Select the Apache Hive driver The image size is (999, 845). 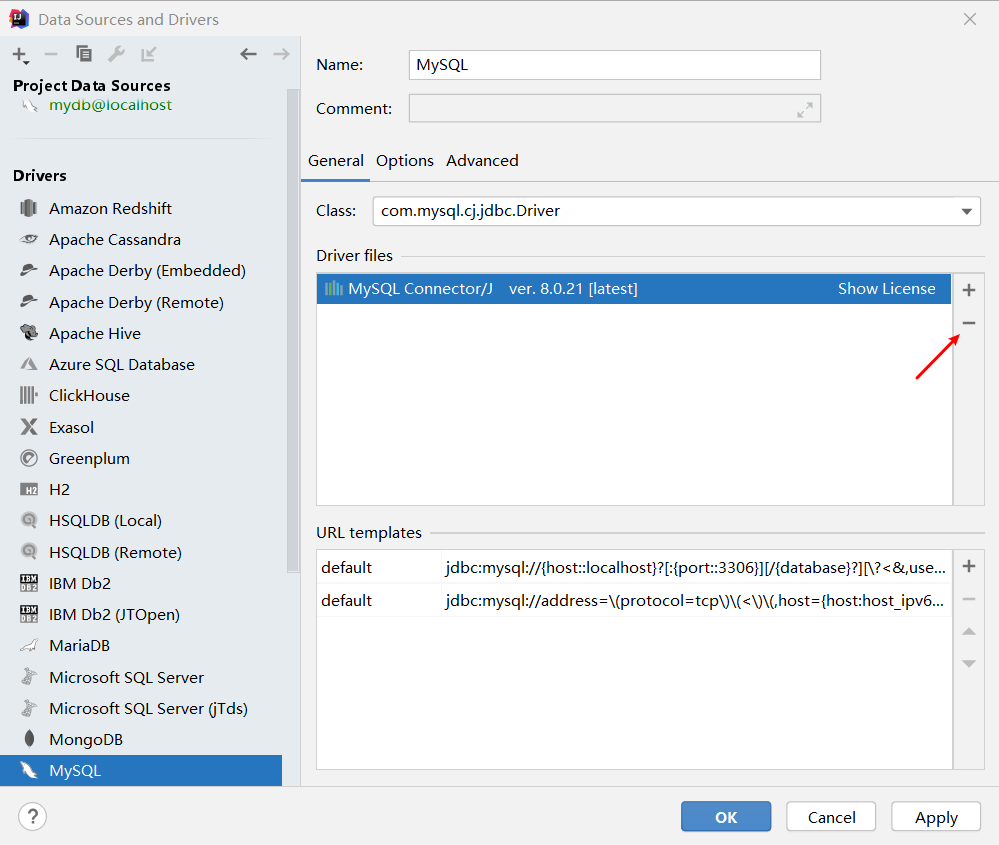(141, 333)
